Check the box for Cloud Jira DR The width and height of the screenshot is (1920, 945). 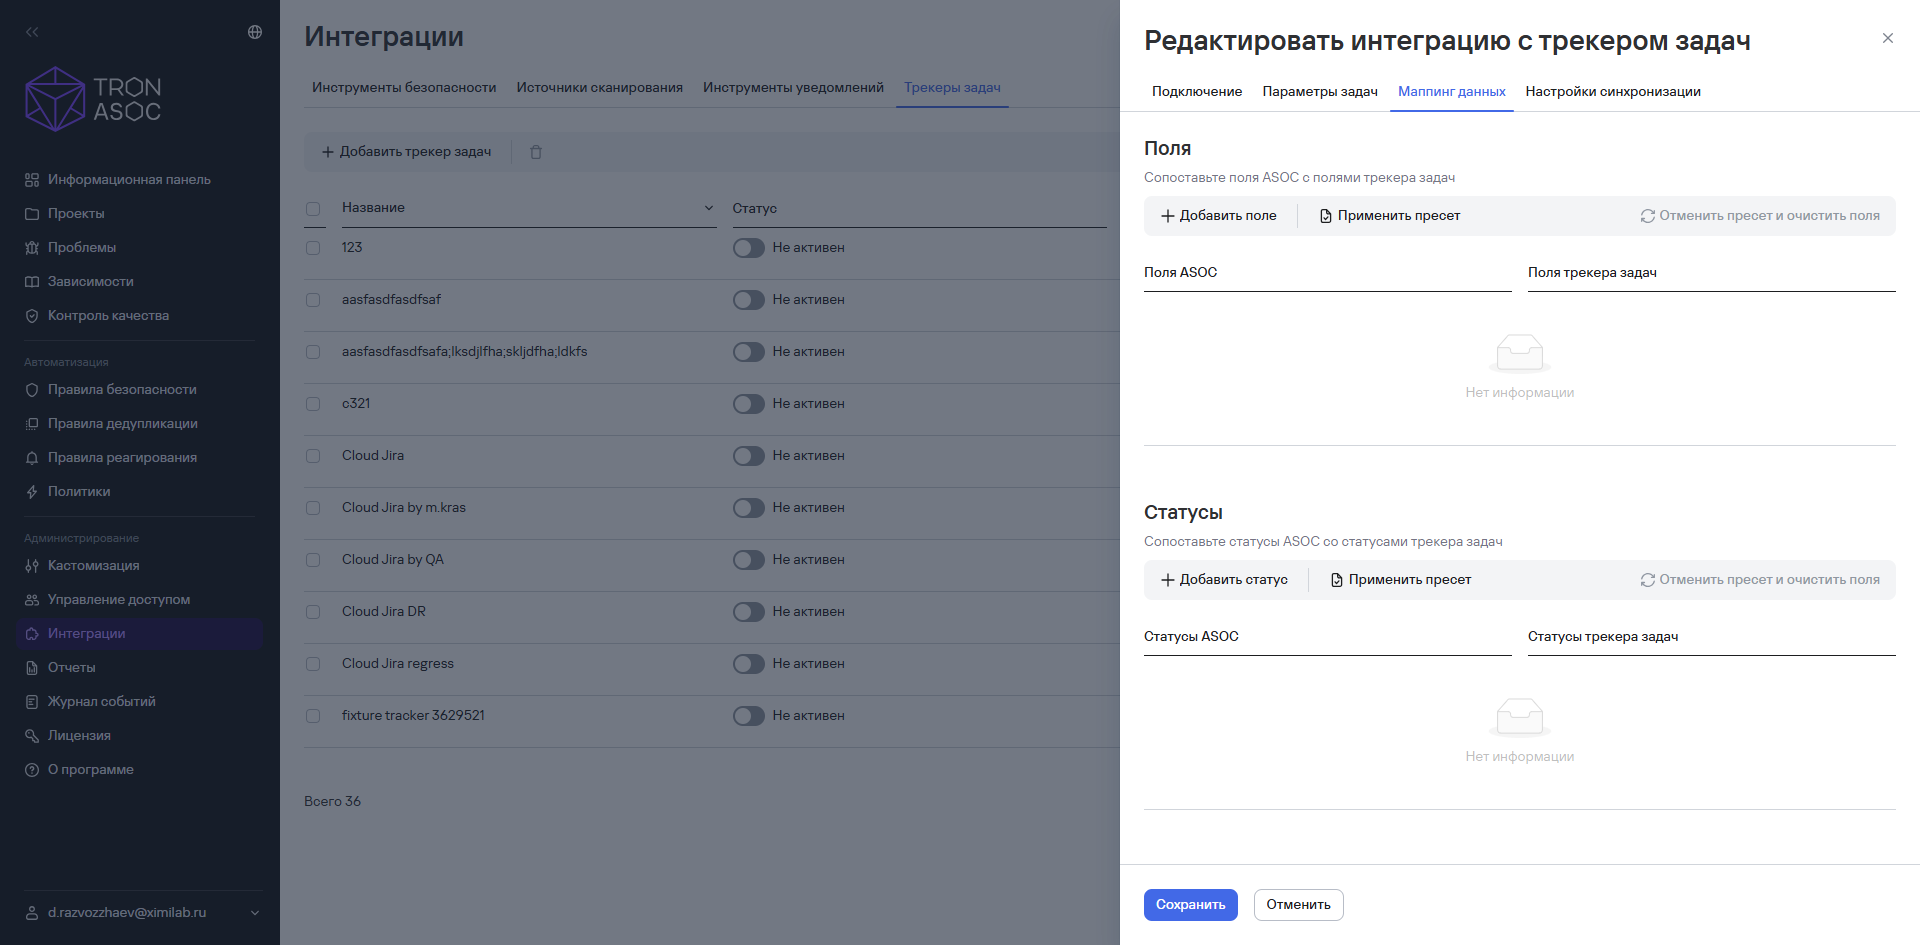(x=313, y=612)
